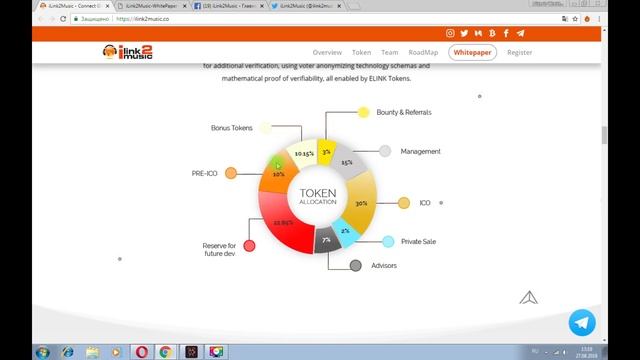Open the file explorer folder on the taskbar

[93, 352]
